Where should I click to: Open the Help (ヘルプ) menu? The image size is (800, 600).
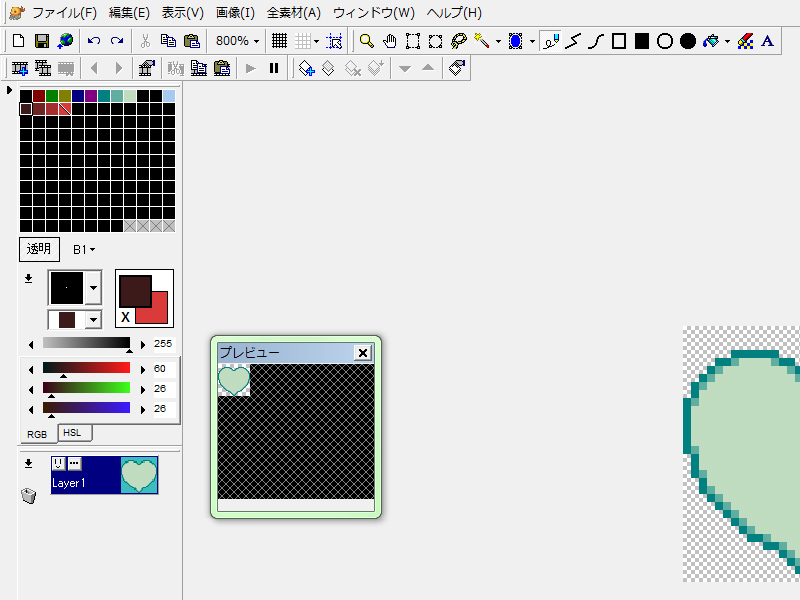pyautogui.click(x=454, y=13)
